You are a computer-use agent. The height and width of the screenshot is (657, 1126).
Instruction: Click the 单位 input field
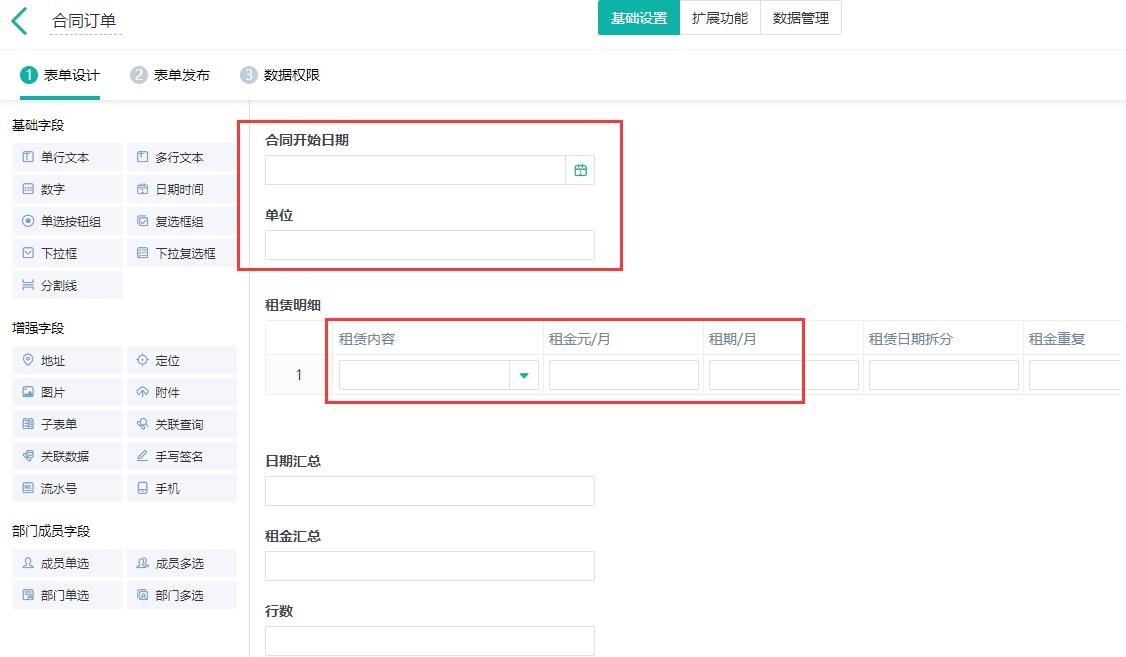point(429,245)
